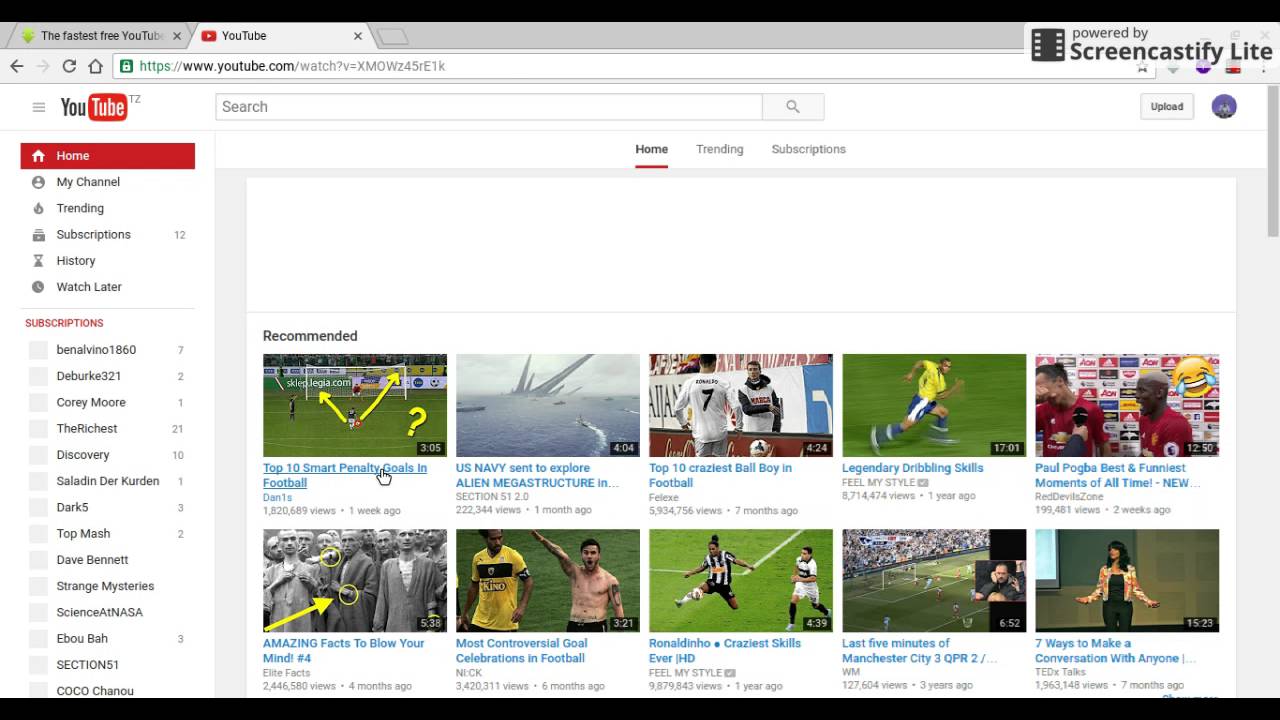Open the hamburger guide menu icon
The height and width of the screenshot is (720, 1280).
38,107
